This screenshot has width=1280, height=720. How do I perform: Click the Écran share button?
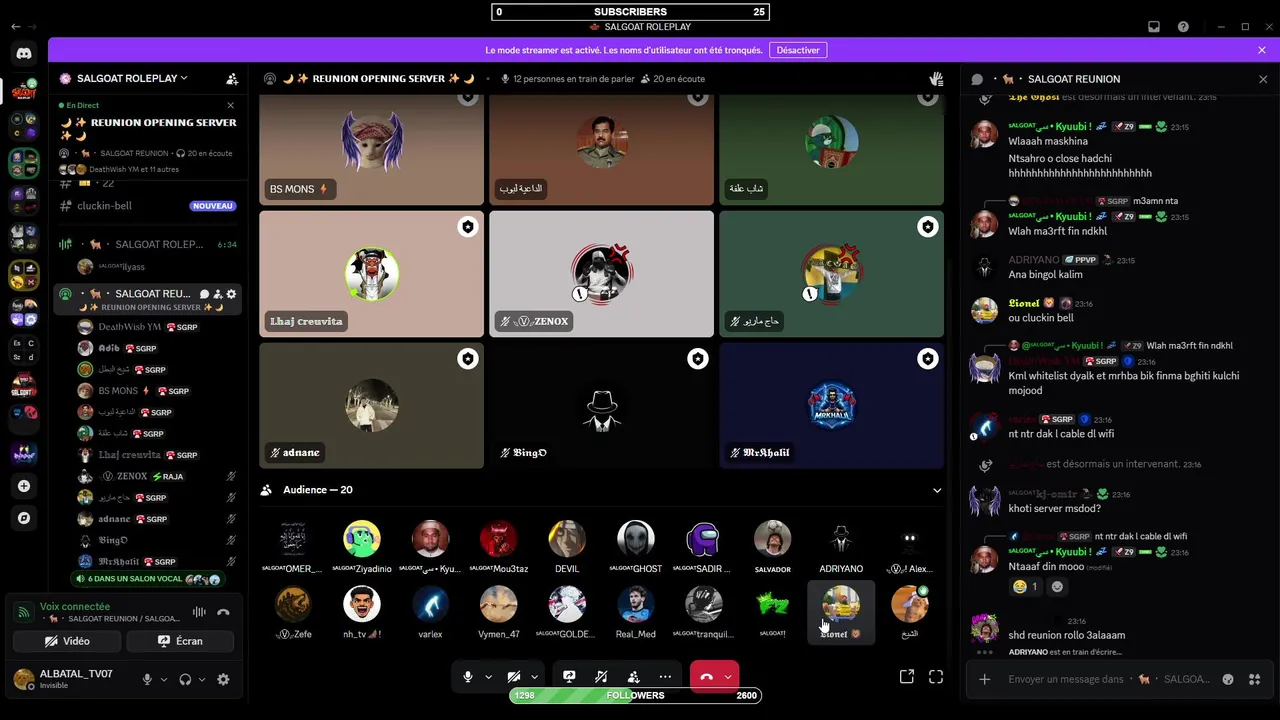coord(181,641)
